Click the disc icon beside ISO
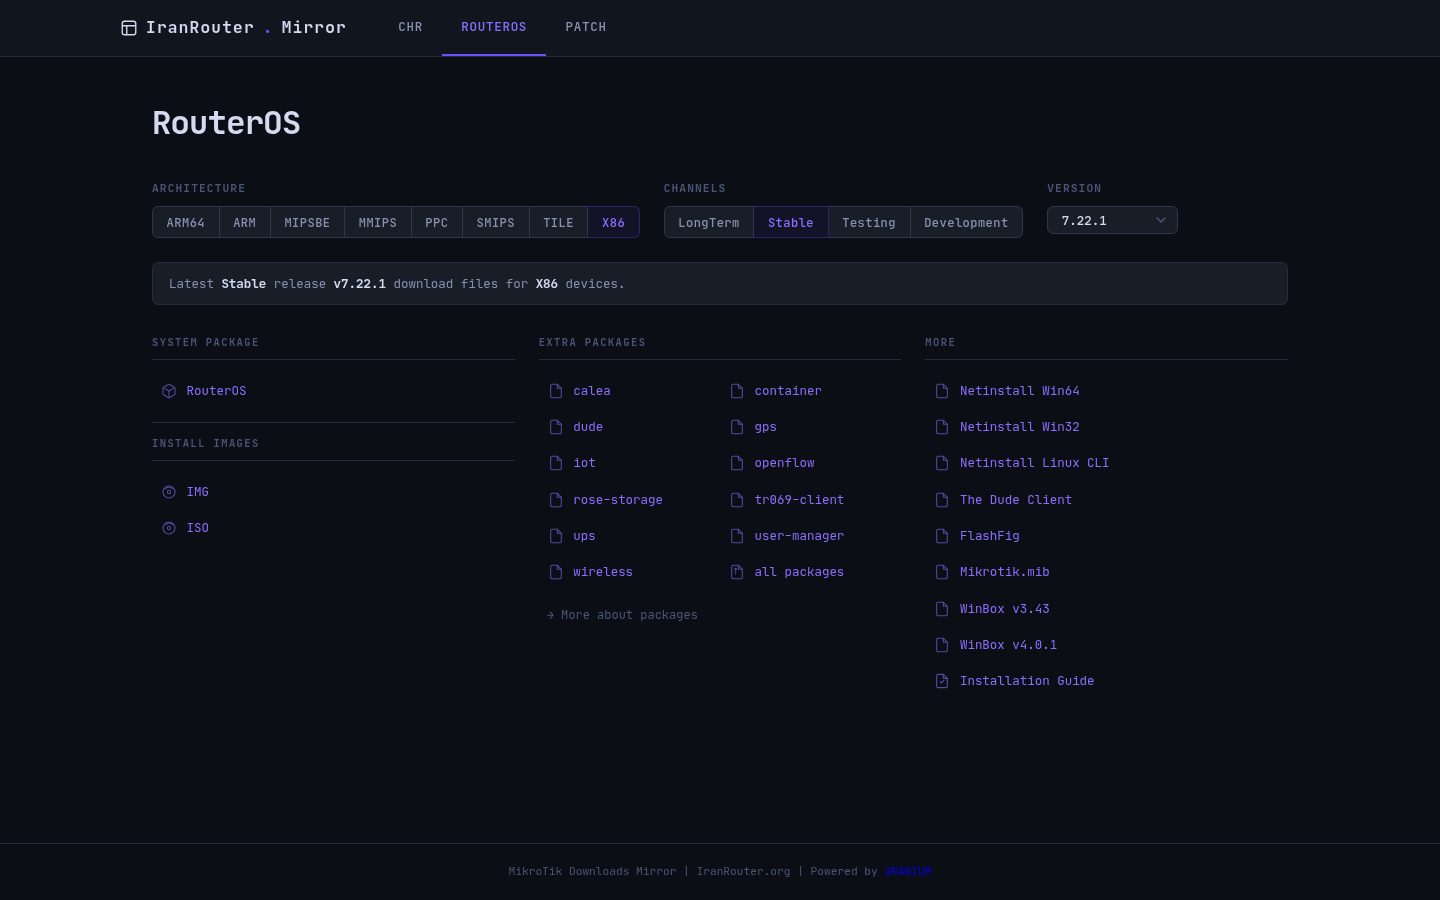 [x=169, y=528]
